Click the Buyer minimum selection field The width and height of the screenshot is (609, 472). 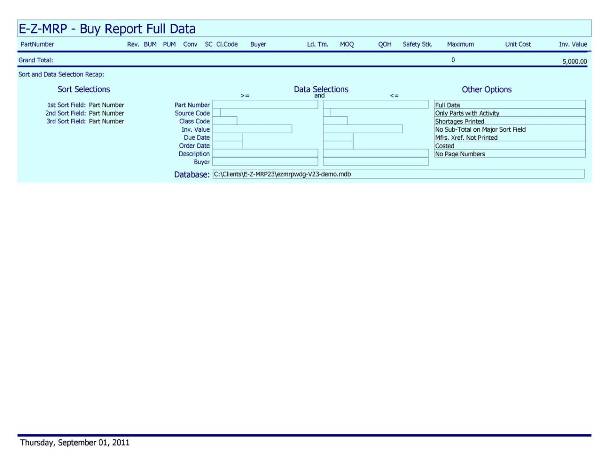(264, 162)
